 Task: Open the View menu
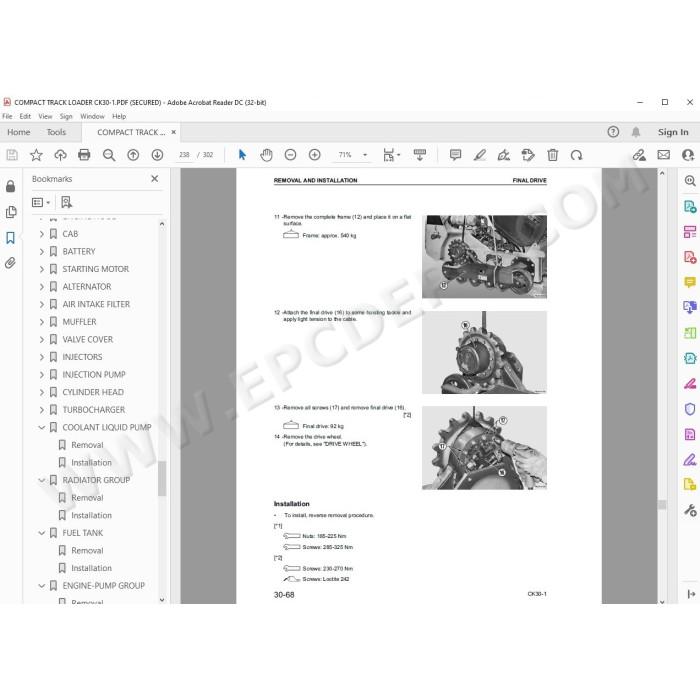pyautogui.click(x=45, y=117)
